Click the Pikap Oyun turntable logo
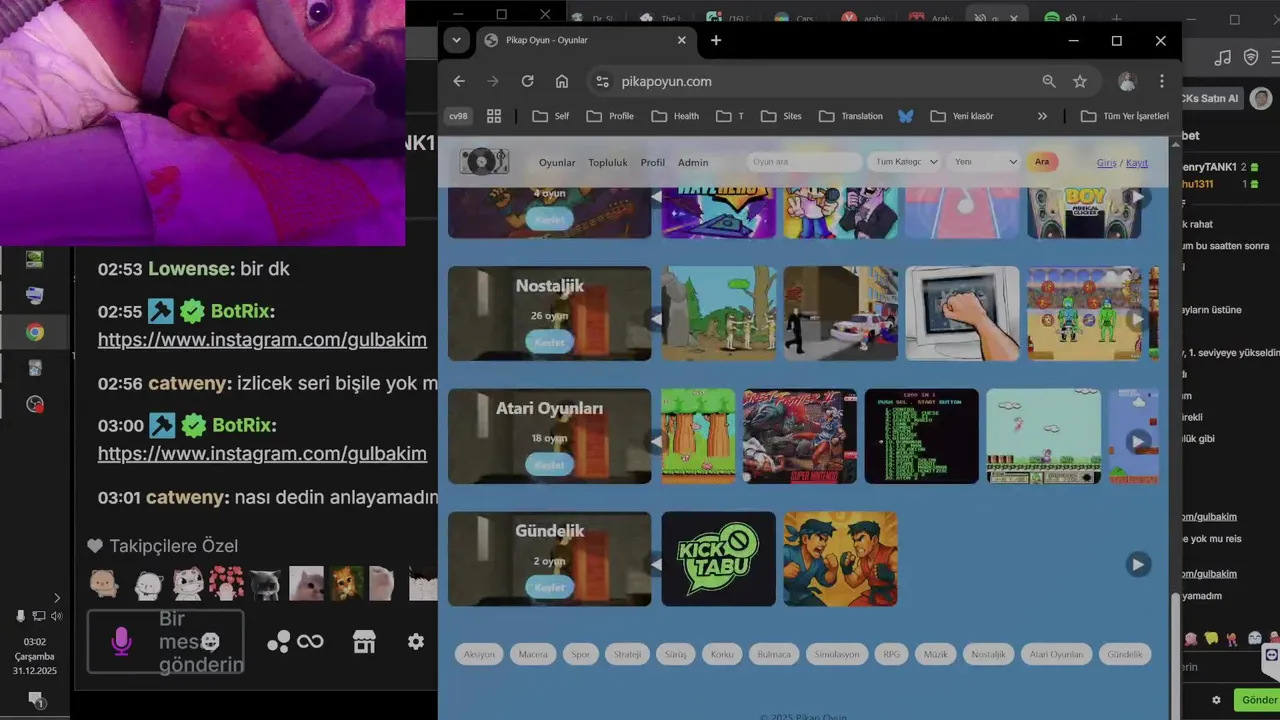The height and width of the screenshot is (720, 1280). pyautogui.click(x=484, y=161)
